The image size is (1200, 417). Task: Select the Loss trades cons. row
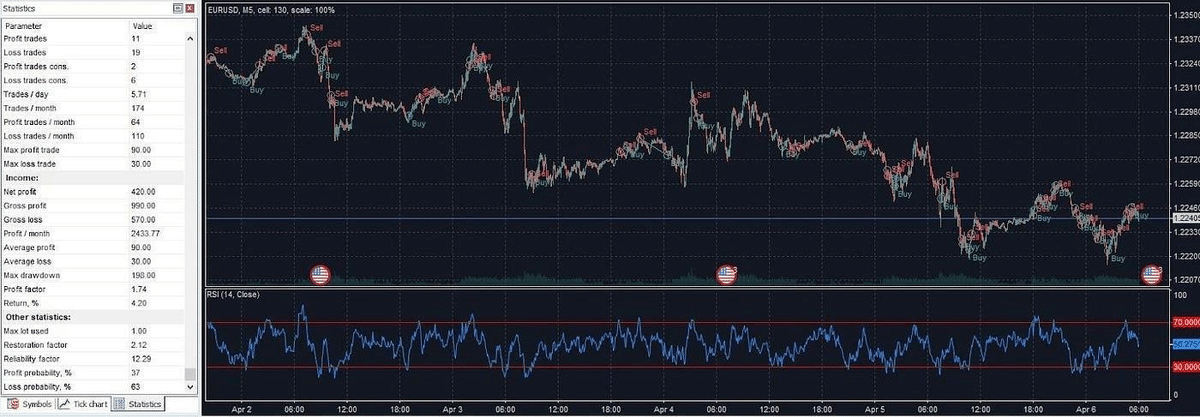[x=93, y=80]
